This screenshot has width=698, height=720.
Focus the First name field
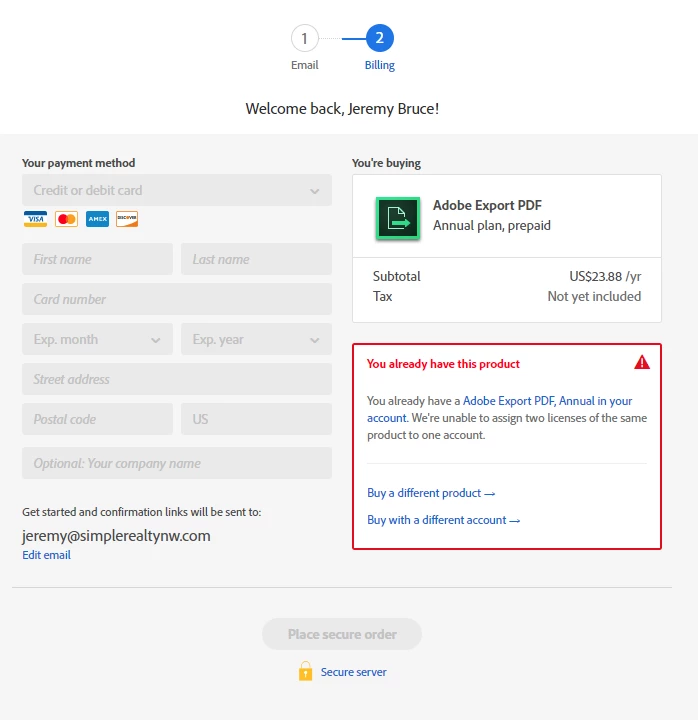click(x=97, y=259)
